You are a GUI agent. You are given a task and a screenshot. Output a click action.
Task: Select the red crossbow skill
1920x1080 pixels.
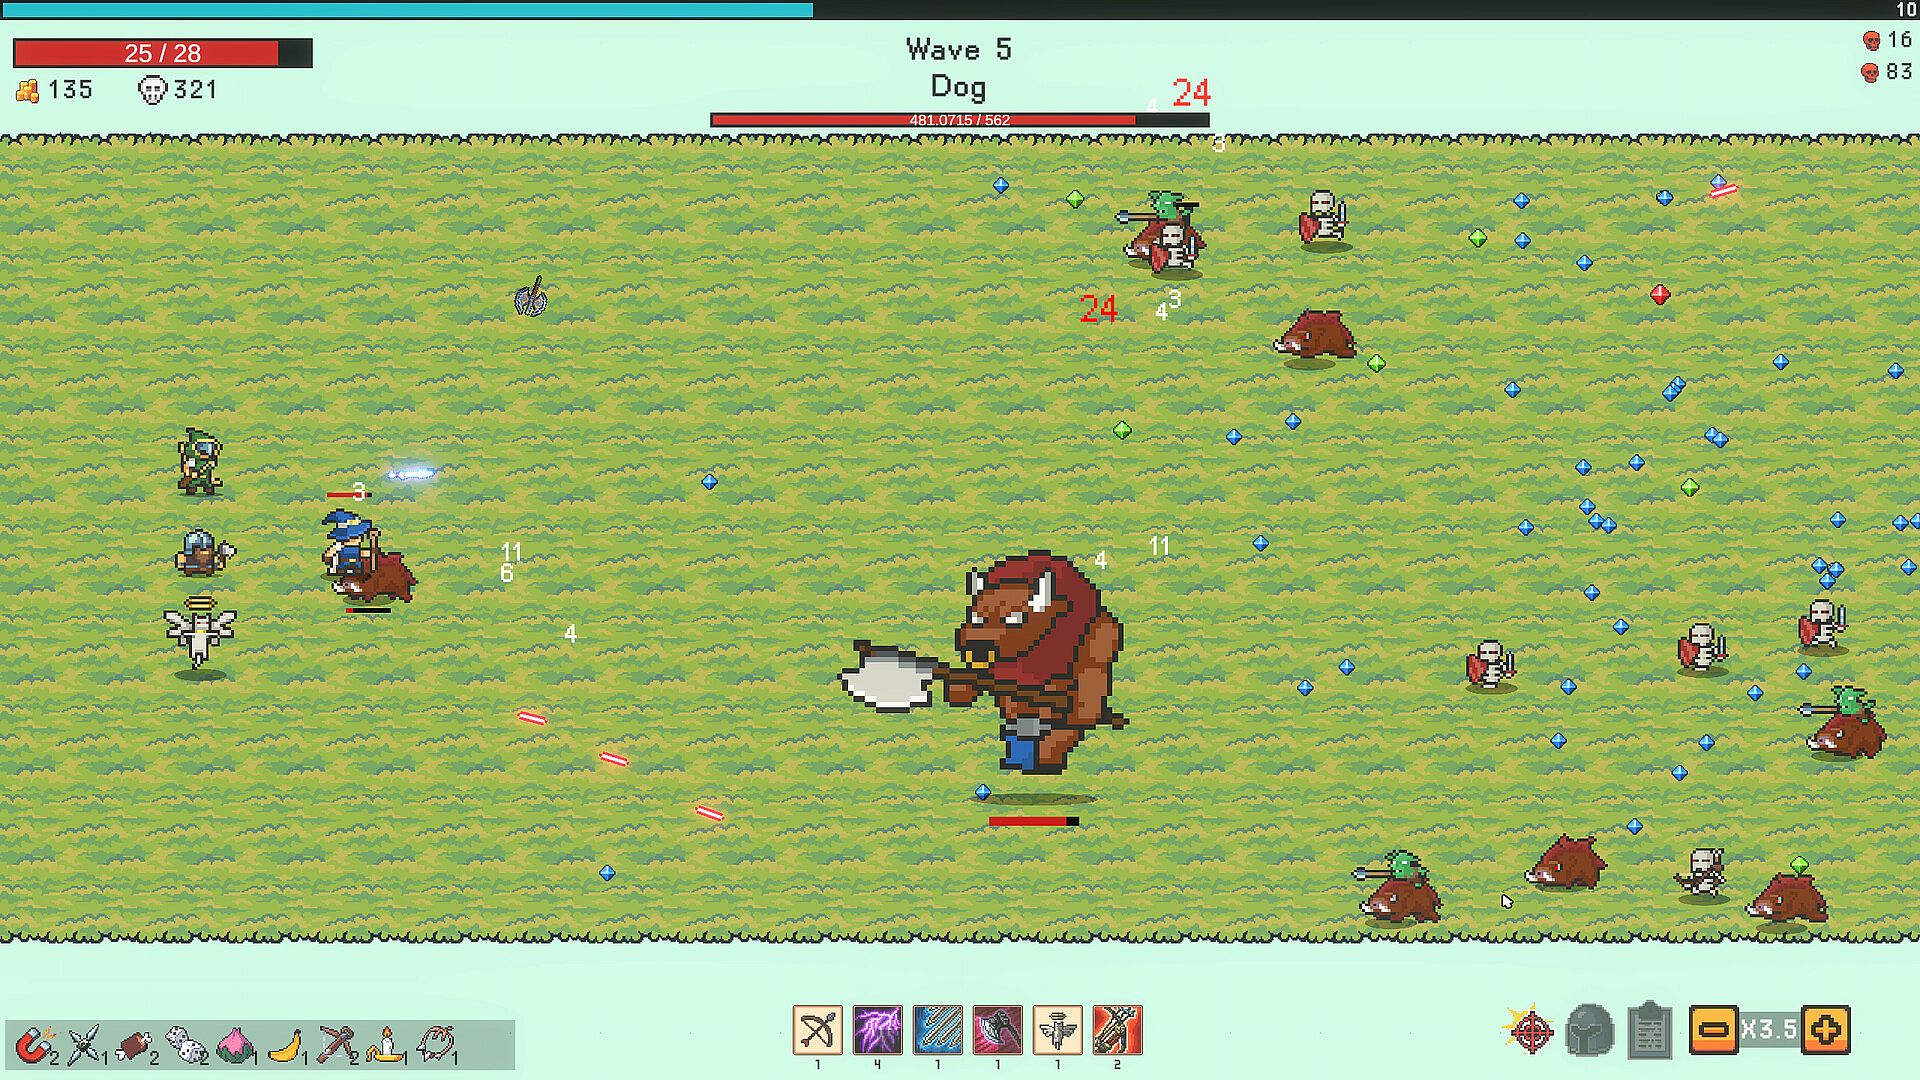[1117, 1030]
